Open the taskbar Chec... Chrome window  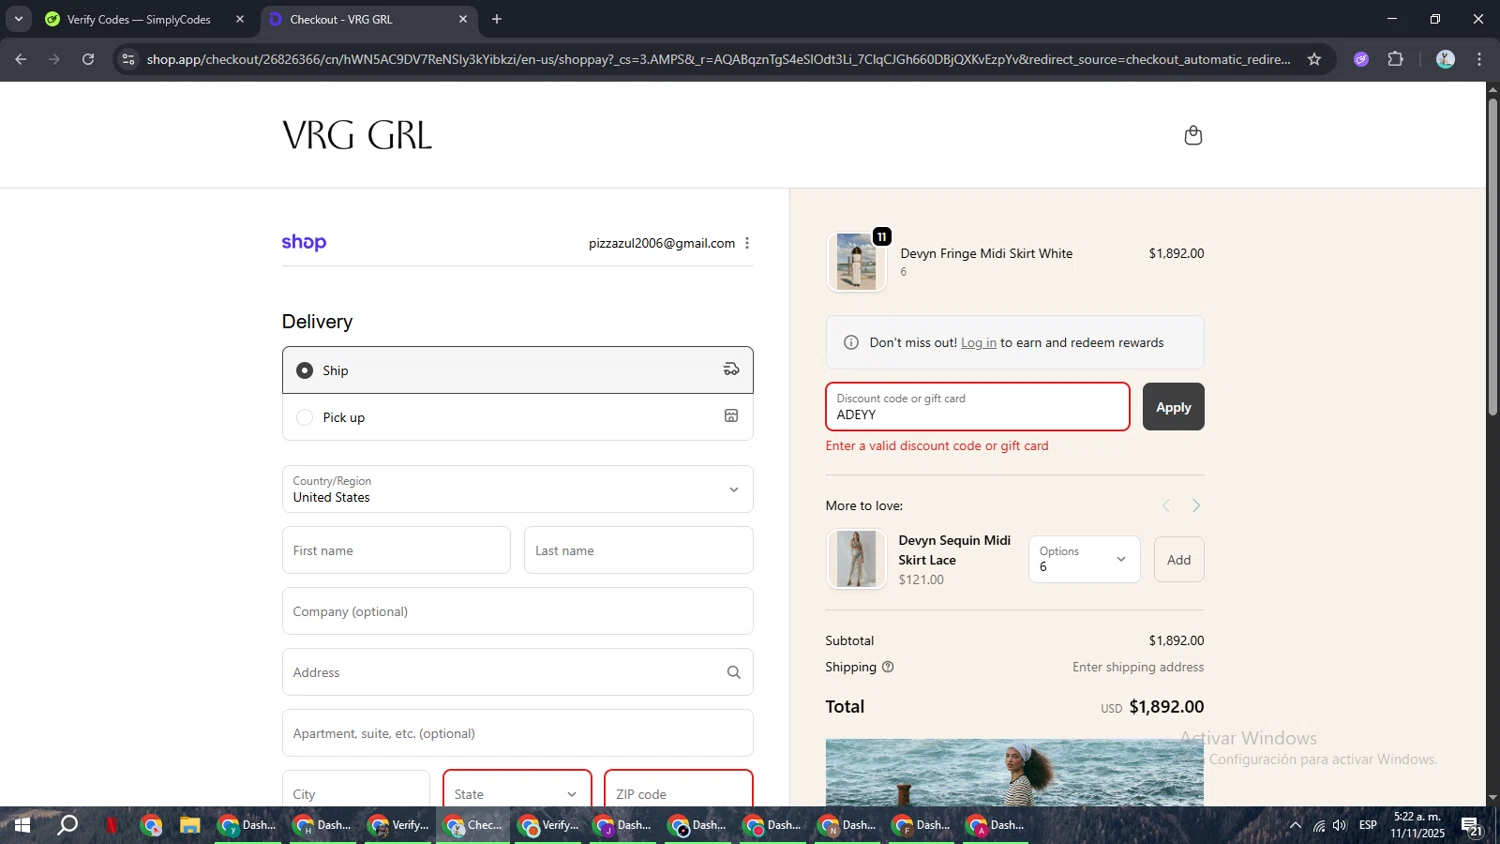474,825
